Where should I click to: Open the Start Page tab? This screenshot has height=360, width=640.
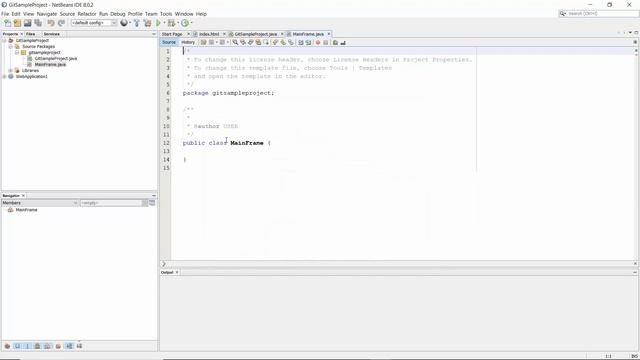172,34
